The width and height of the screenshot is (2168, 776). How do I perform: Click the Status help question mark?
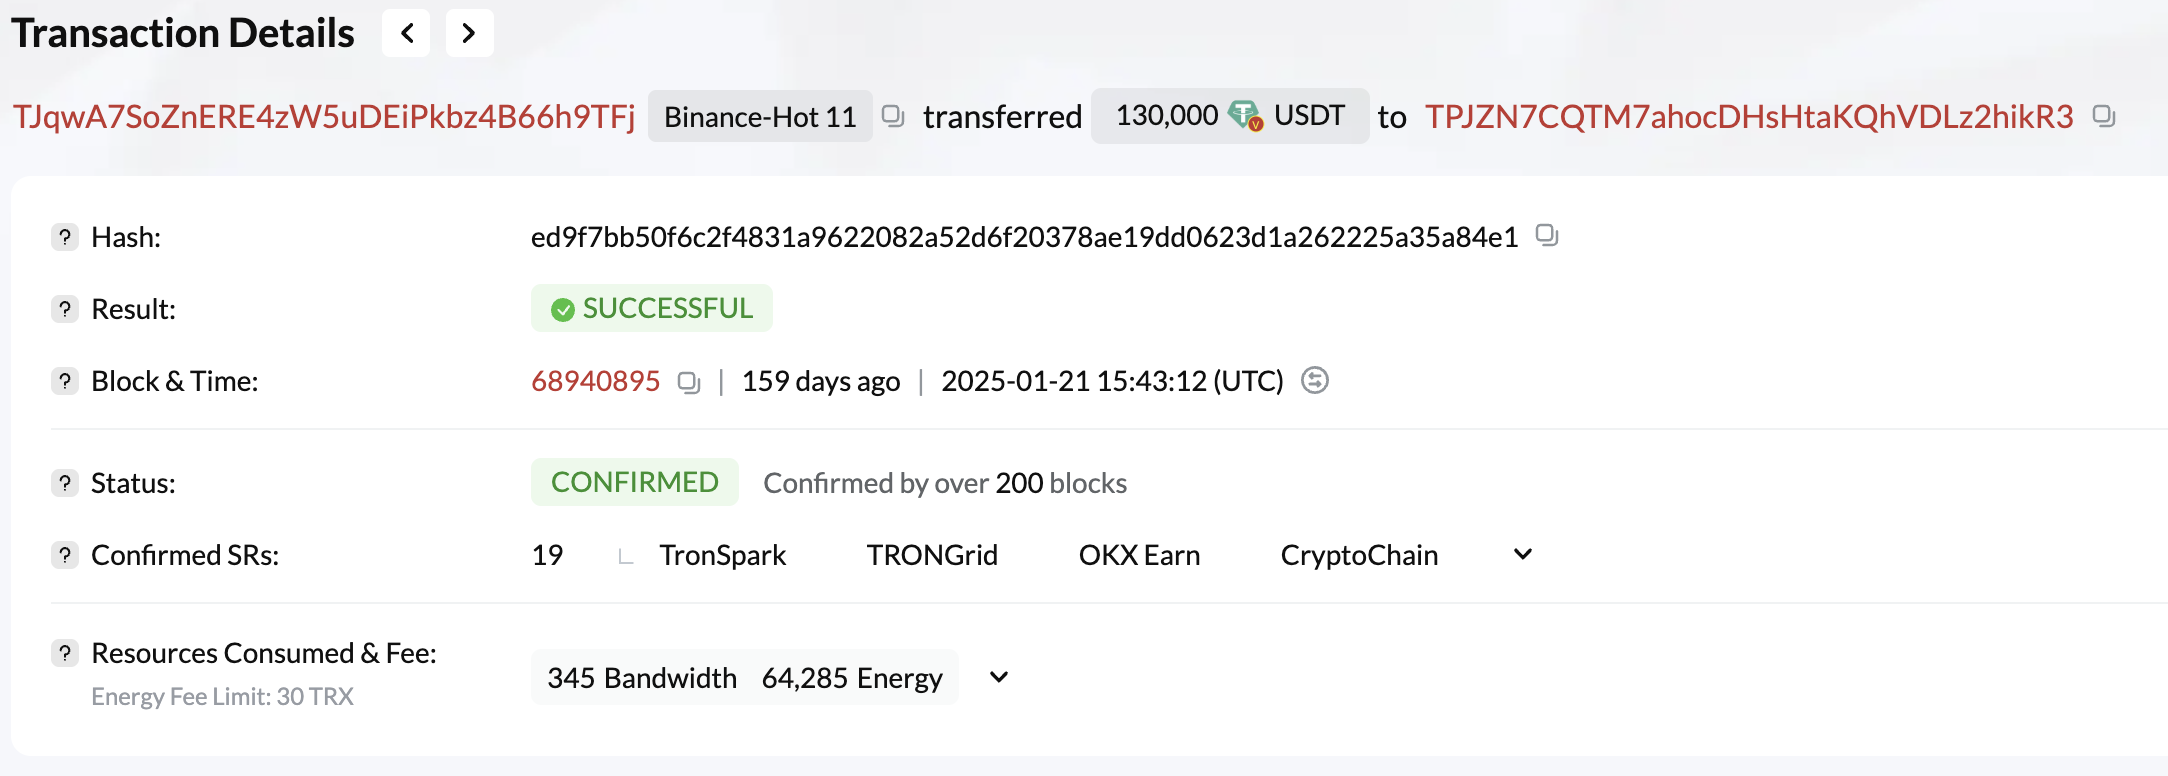pyautogui.click(x=65, y=483)
